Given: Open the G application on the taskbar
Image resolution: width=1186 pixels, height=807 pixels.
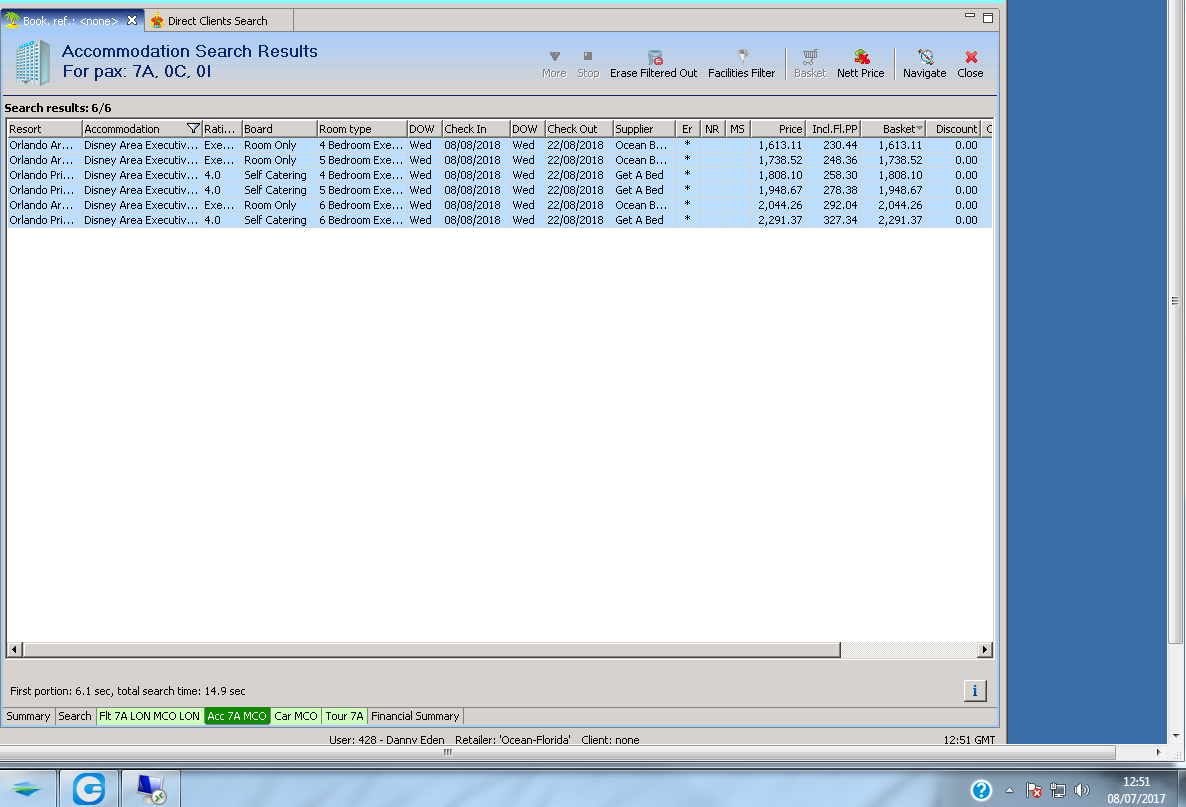Looking at the screenshot, I should 88,789.
